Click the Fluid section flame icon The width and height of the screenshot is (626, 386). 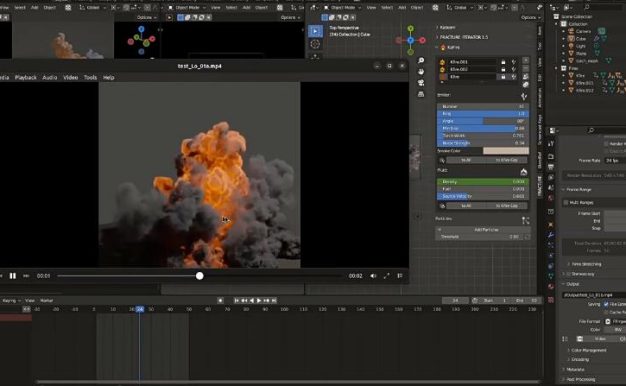pos(524,172)
